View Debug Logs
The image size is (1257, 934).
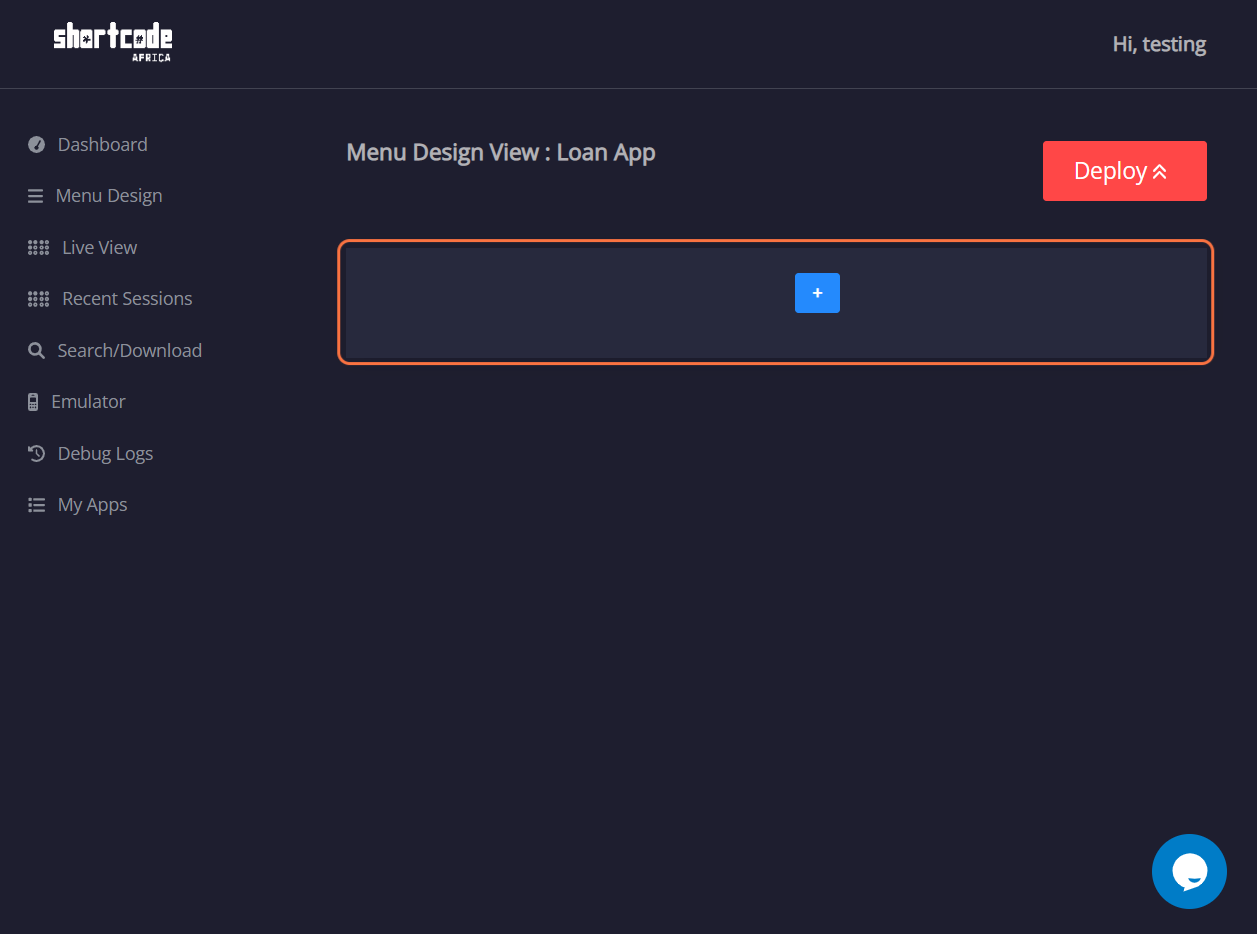(105, 454)
